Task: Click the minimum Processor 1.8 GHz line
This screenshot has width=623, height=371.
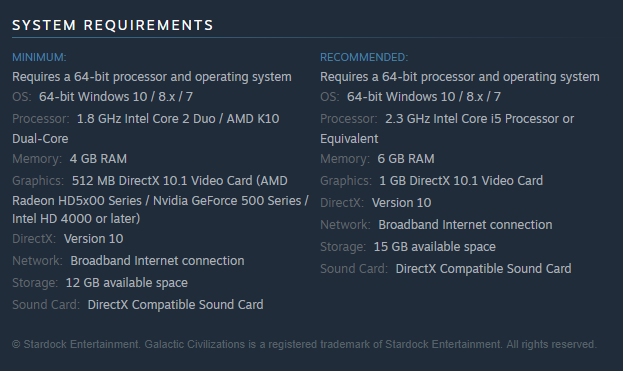Action: point(146,119)
